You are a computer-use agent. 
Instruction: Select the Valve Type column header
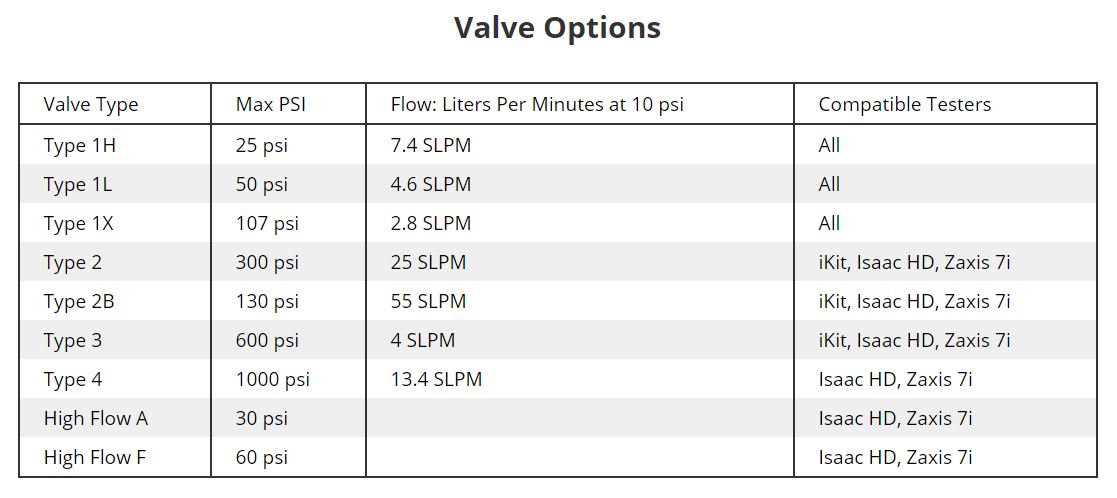90,105
